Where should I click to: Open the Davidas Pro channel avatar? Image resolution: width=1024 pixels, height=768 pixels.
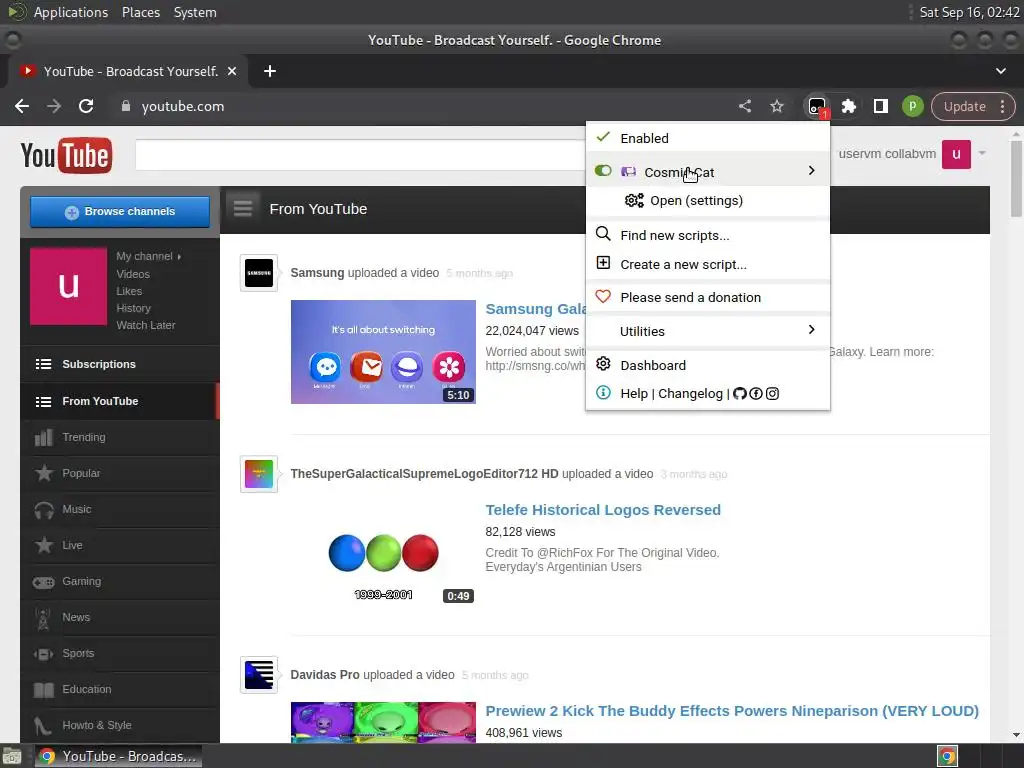click(x=259, y=675)
